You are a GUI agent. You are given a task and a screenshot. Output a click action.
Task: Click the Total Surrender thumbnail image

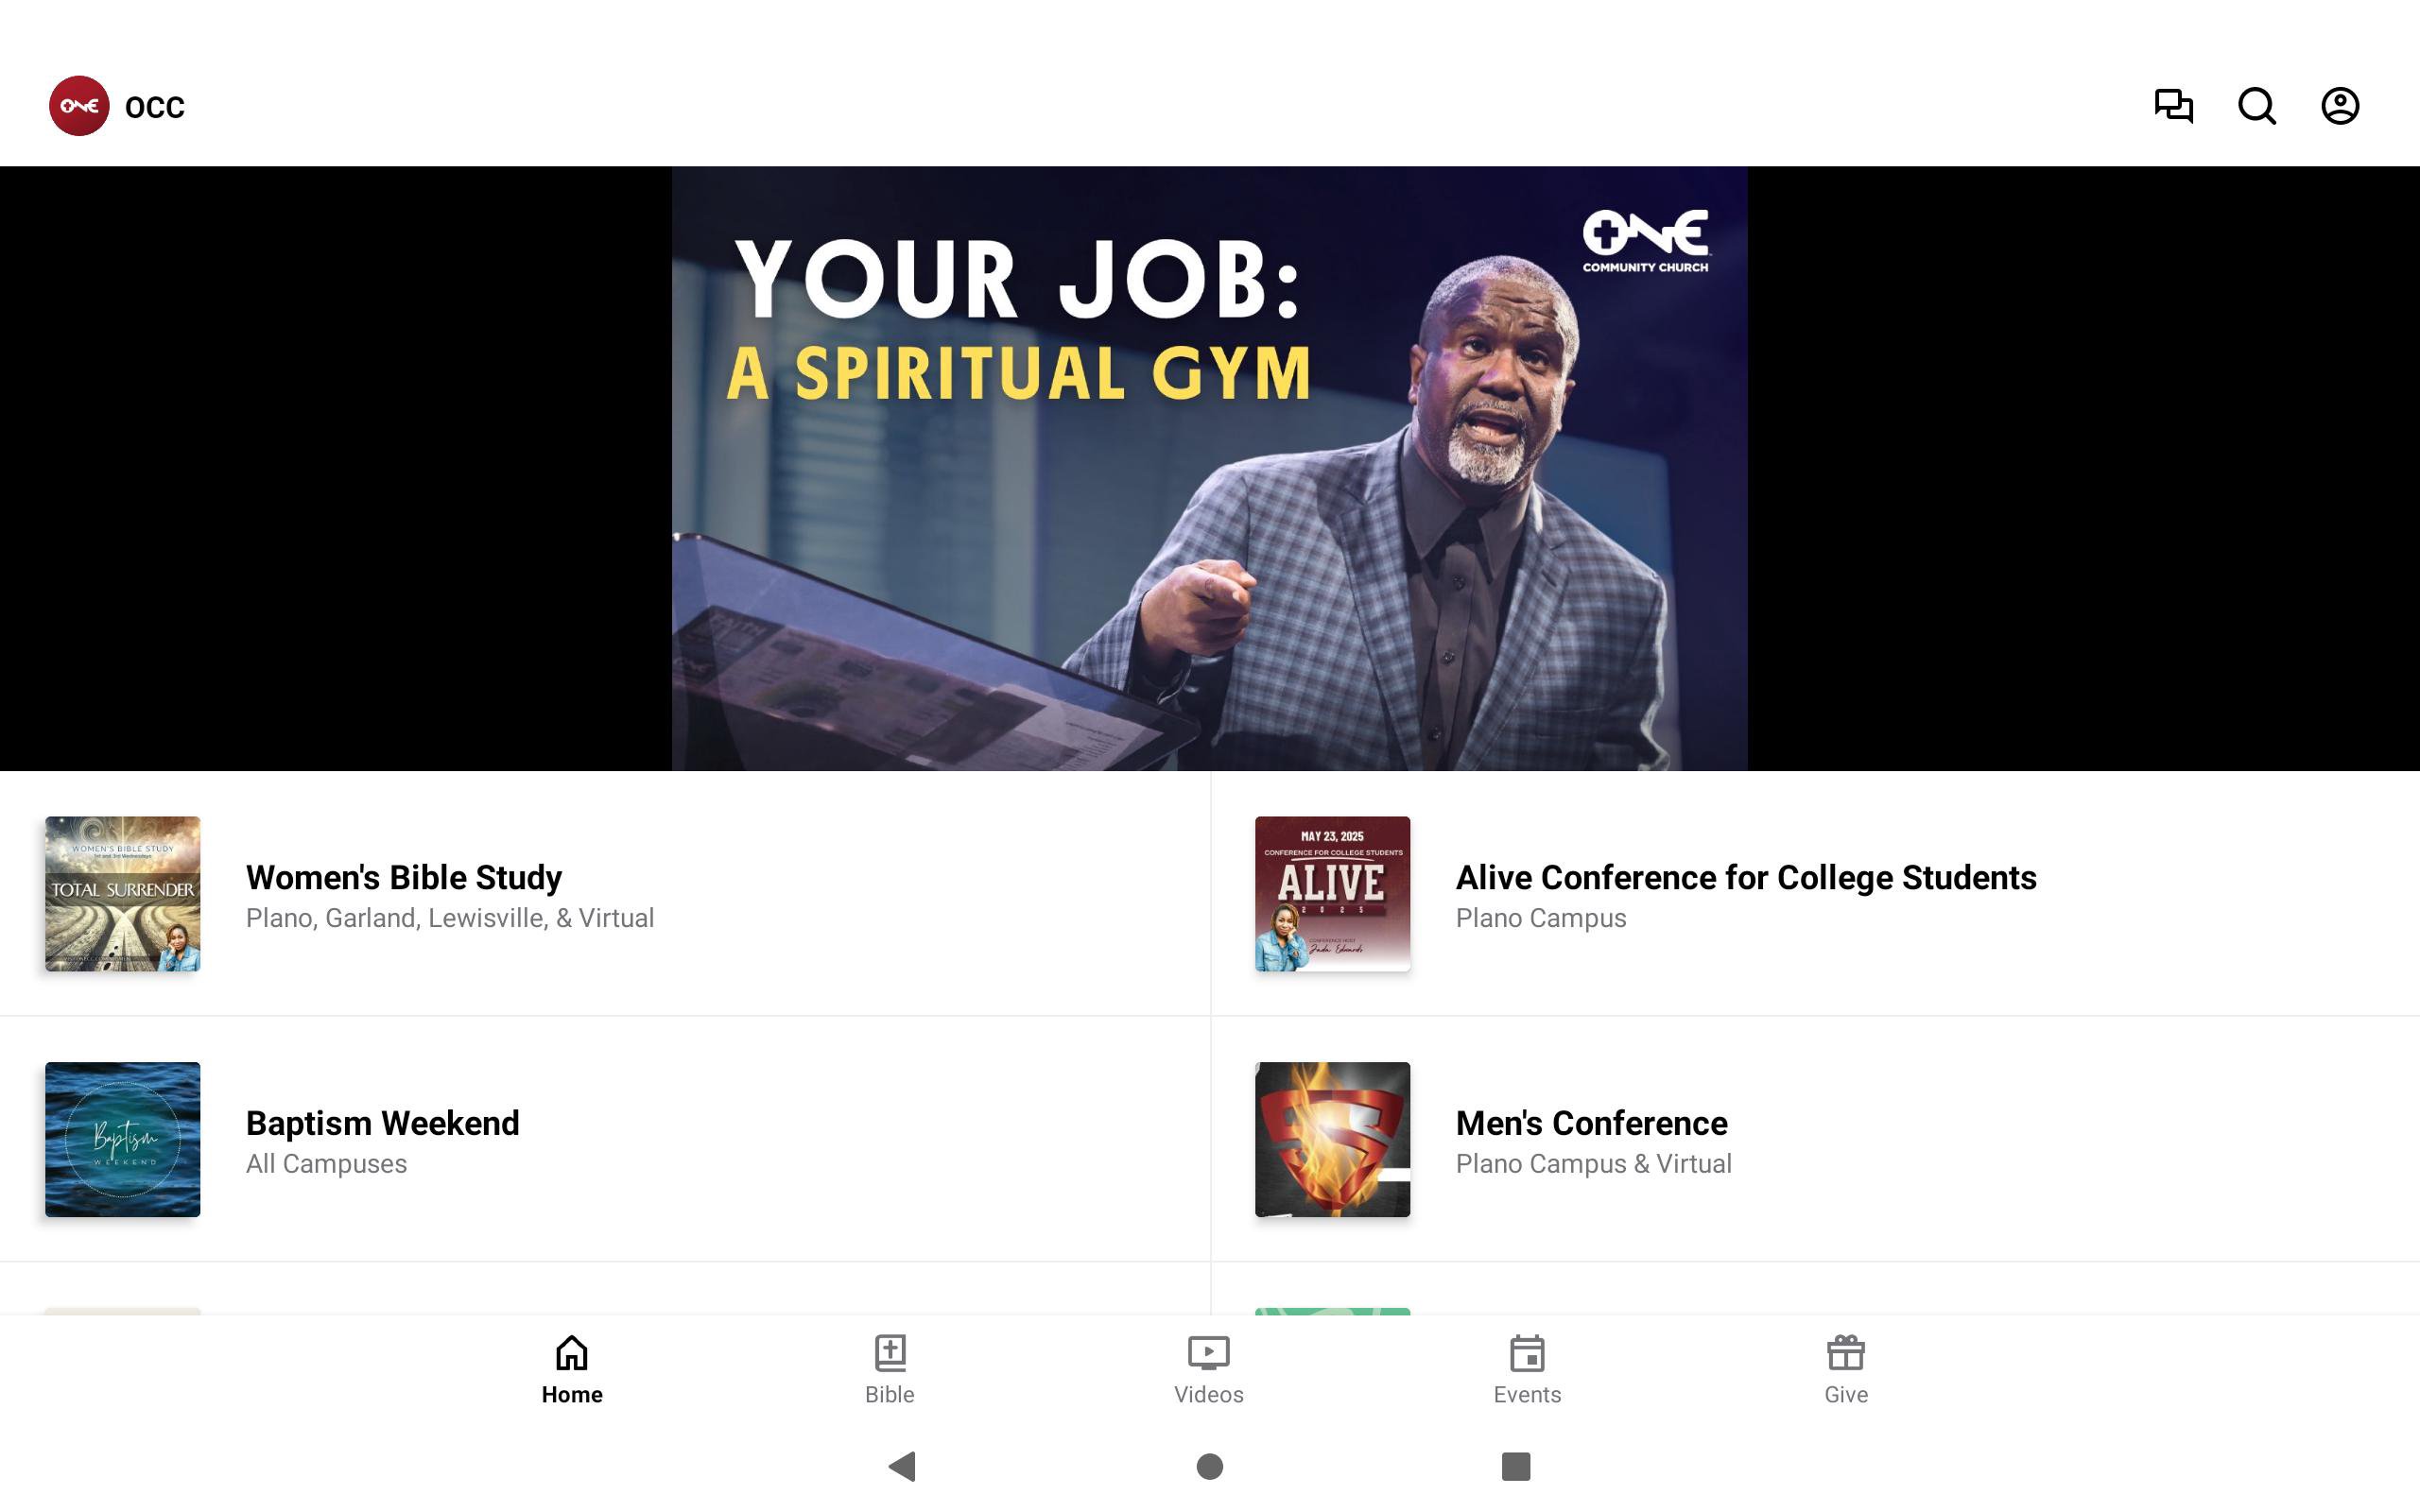pyautogui.click(x=122, y=894)
